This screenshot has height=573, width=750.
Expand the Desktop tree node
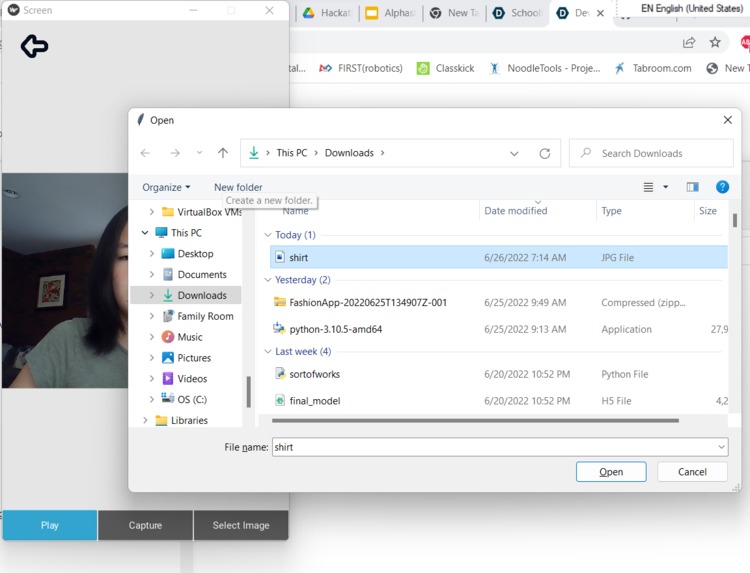click(152, 253)
